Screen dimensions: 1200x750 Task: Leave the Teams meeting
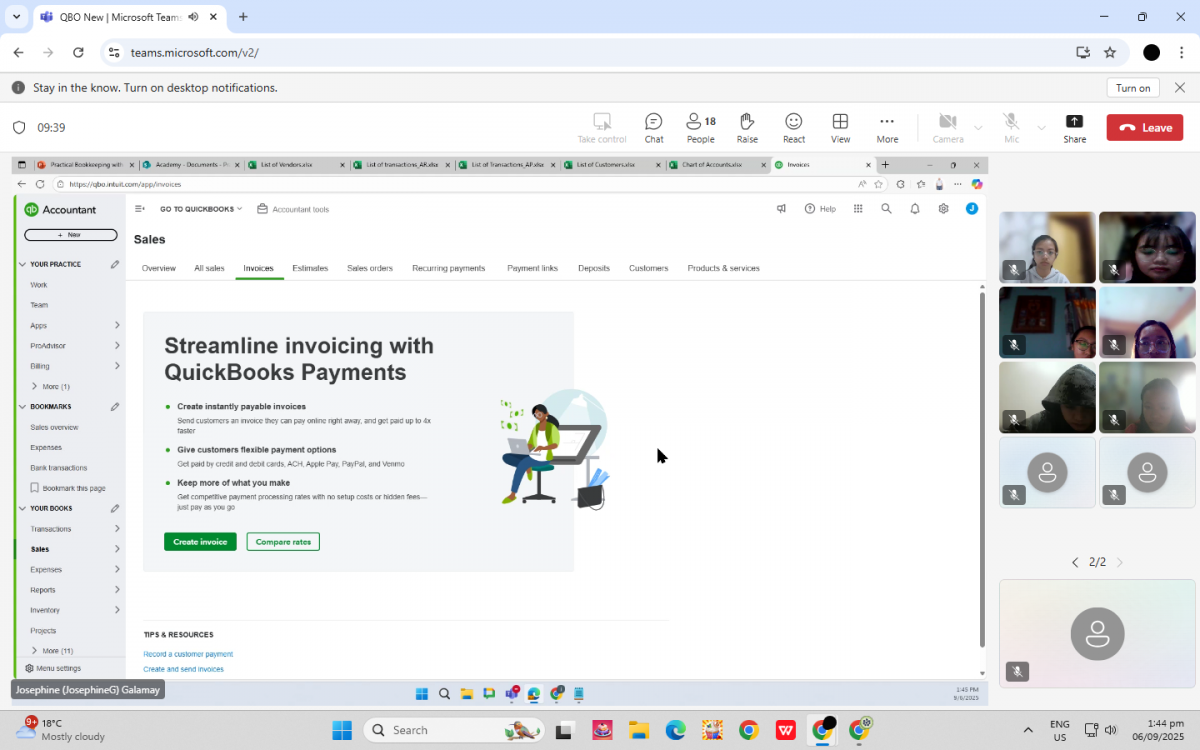click(x=1144, y=127)
